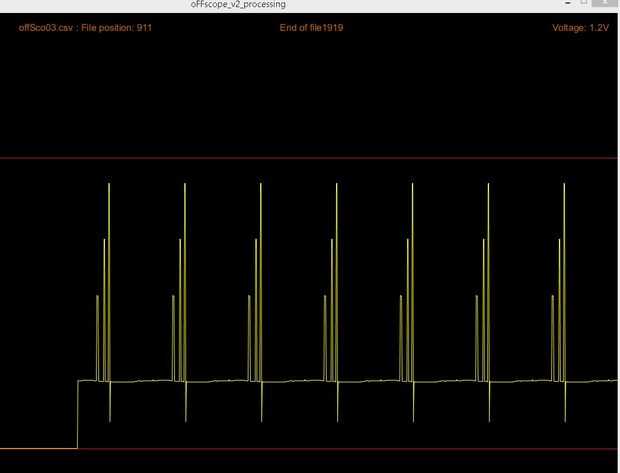The image size is (620, 473).
Task: Click the 'Voltage: 1.2V' readout
Action: tap(580, 28)
